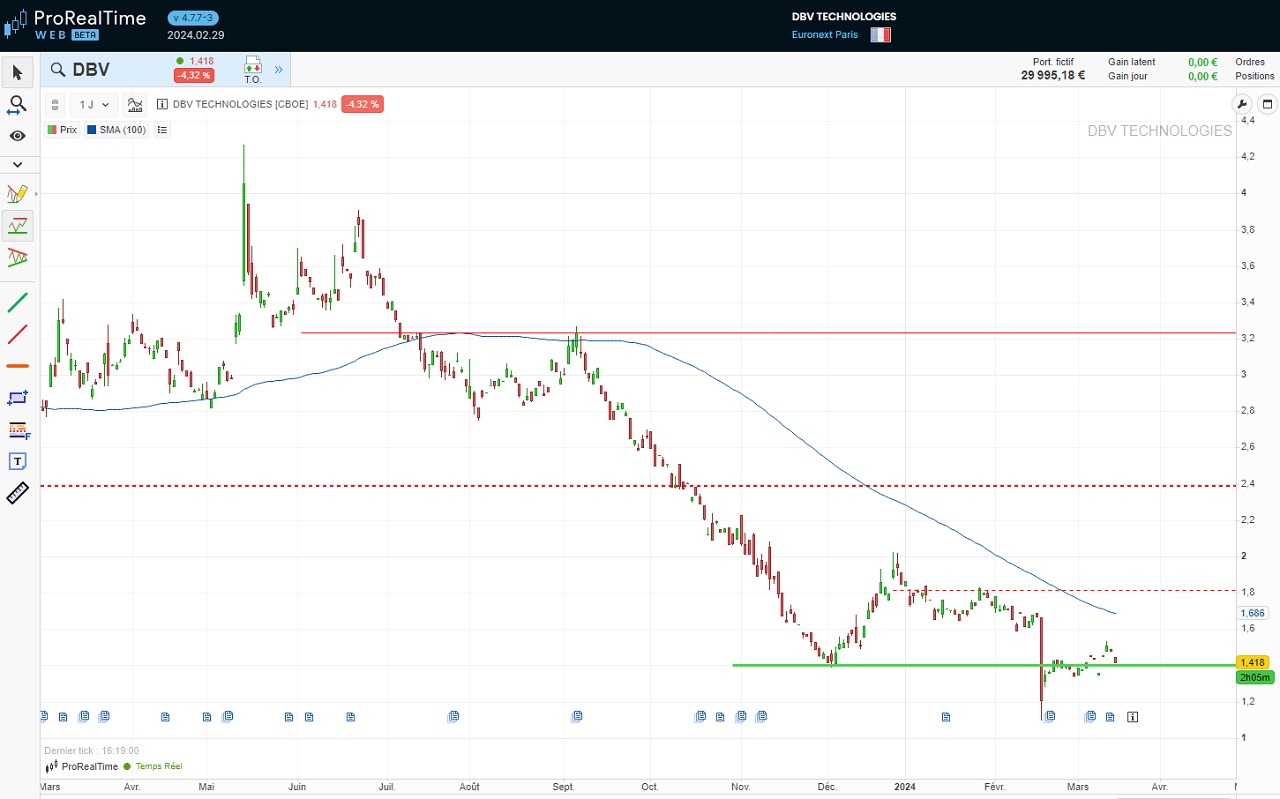Image resolution: width=1280 pixels, height=799 pixels.
Task: Open the drawing pencil tools group
Action: (x=17, y=194)
